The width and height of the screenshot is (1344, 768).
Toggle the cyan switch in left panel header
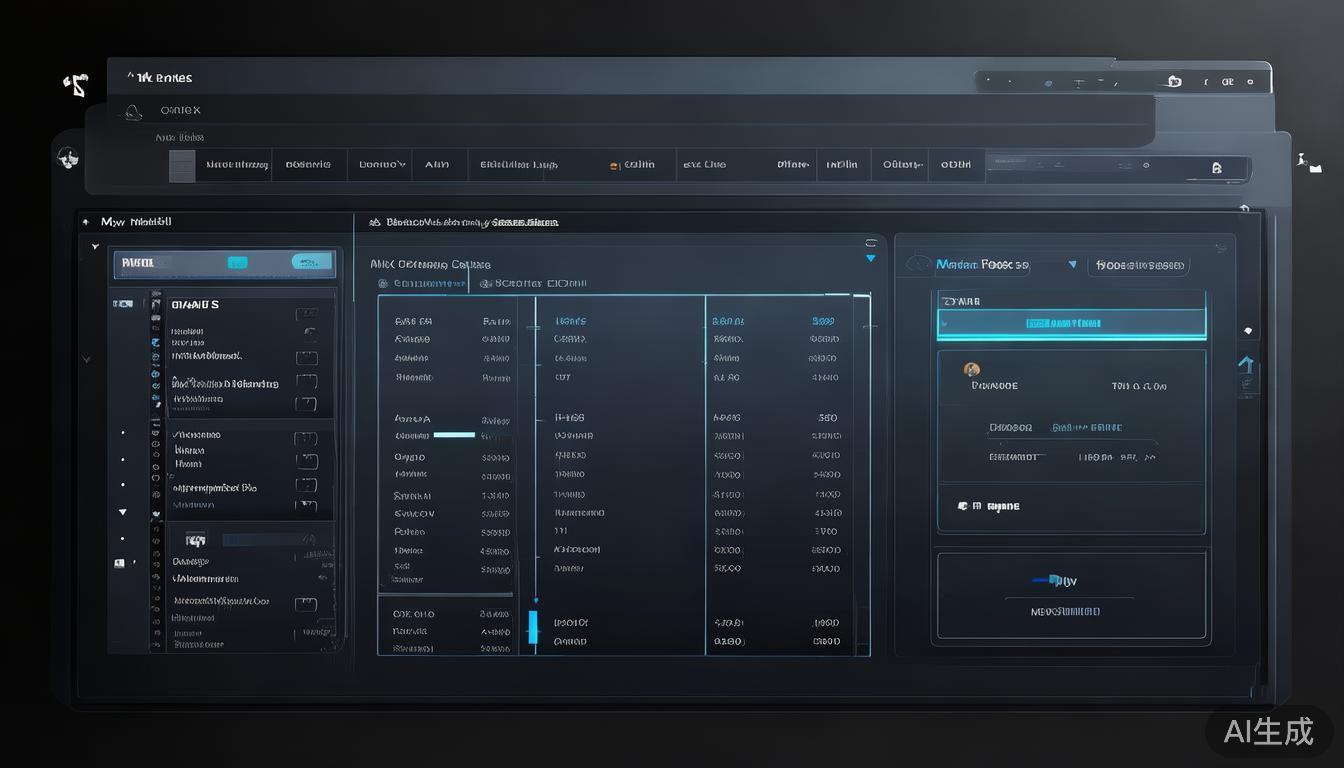coord(311,262)
